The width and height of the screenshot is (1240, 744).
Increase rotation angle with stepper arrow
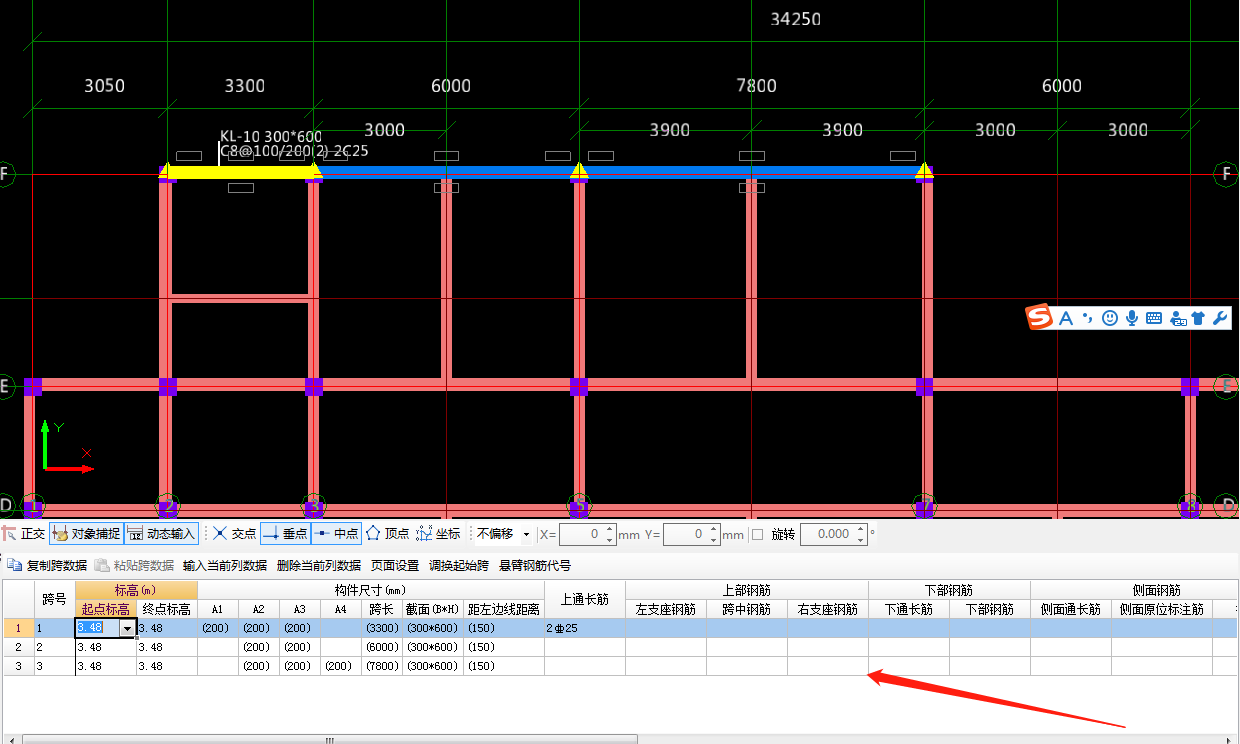tap(860, 529)
